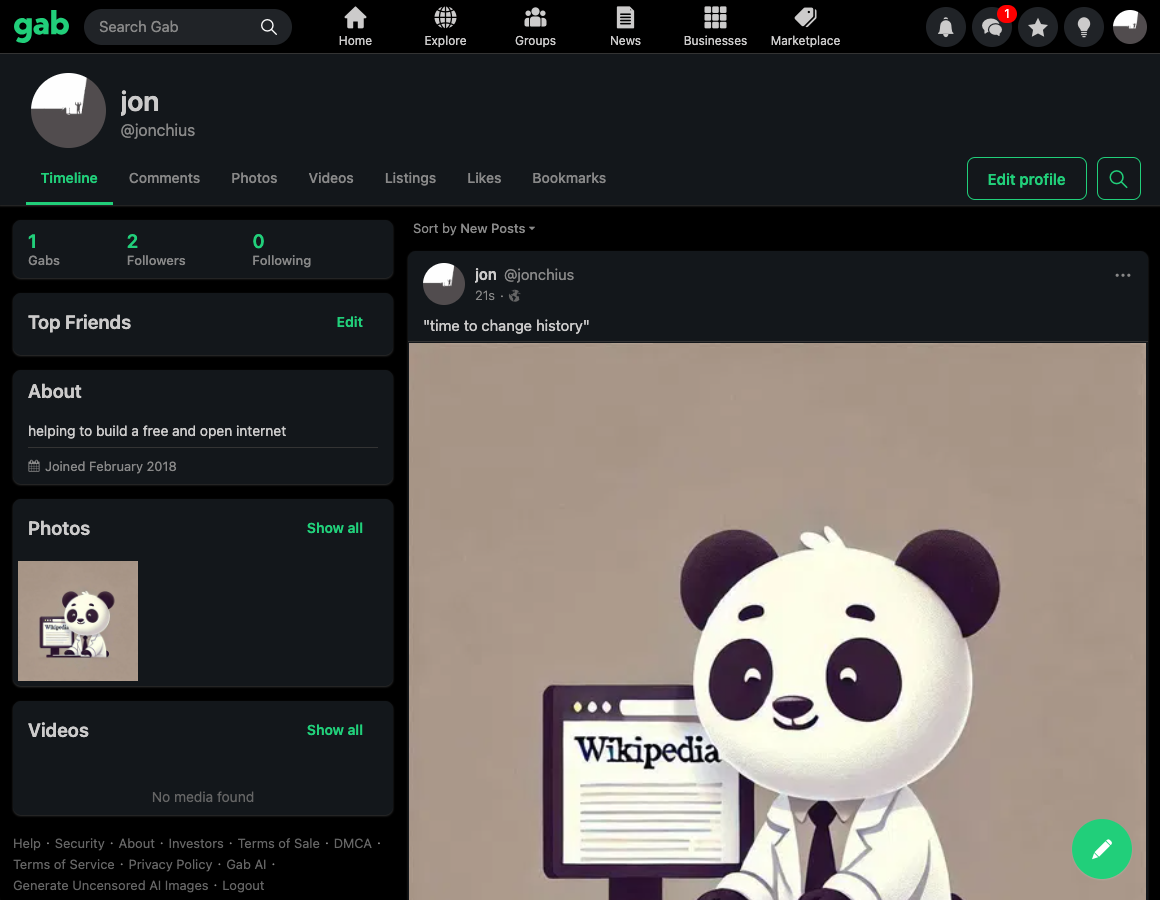1160x900 pixels.
Task: Open the About footer link
Action: click(137, 844)
